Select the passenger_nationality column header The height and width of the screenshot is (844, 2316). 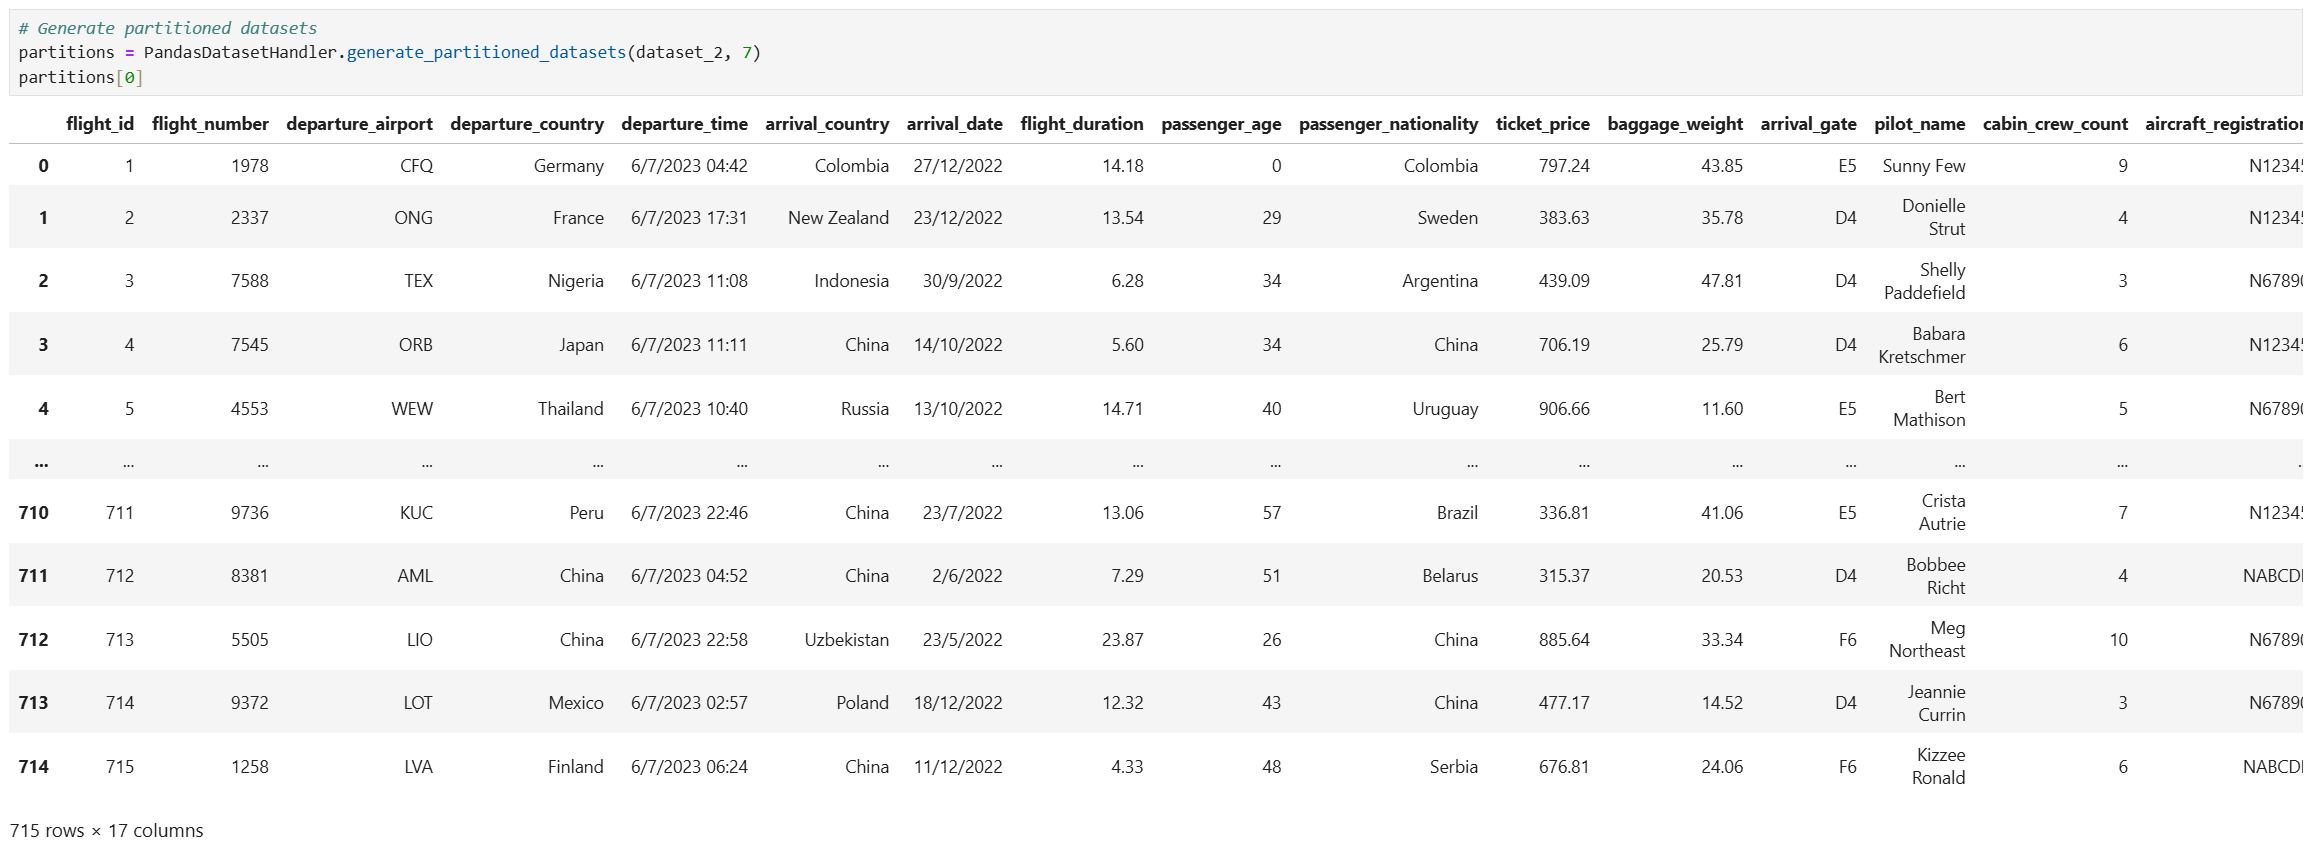click(x=1387, y=124)
